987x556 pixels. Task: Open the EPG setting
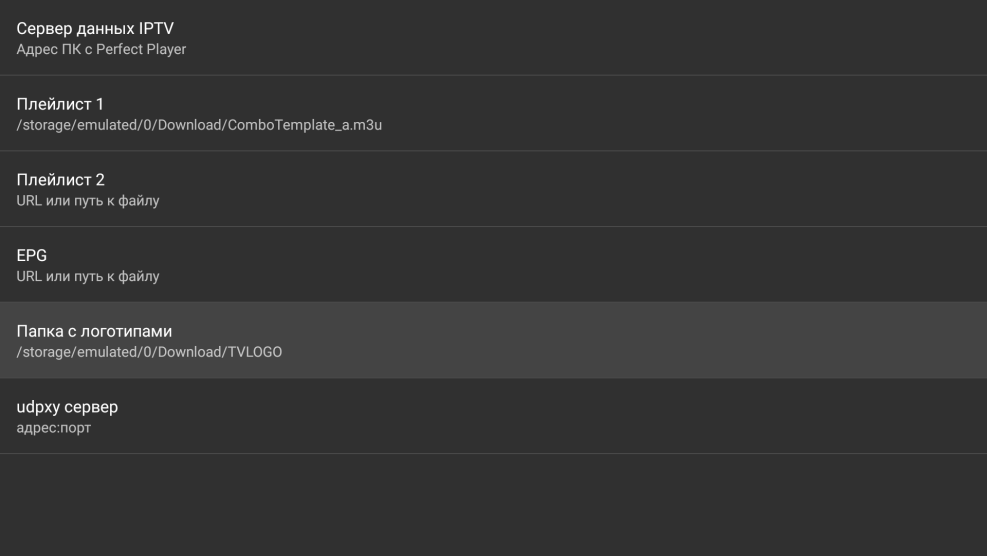(x=493, y=265)
